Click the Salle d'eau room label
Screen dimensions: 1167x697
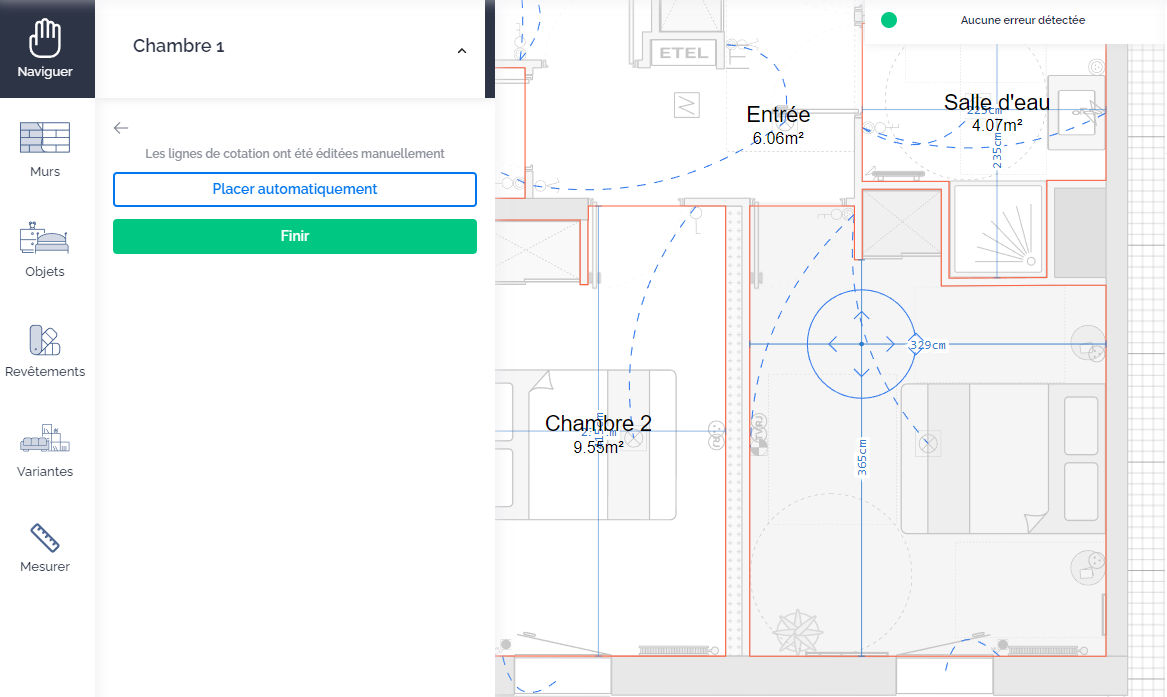click(x=997, y=102)
